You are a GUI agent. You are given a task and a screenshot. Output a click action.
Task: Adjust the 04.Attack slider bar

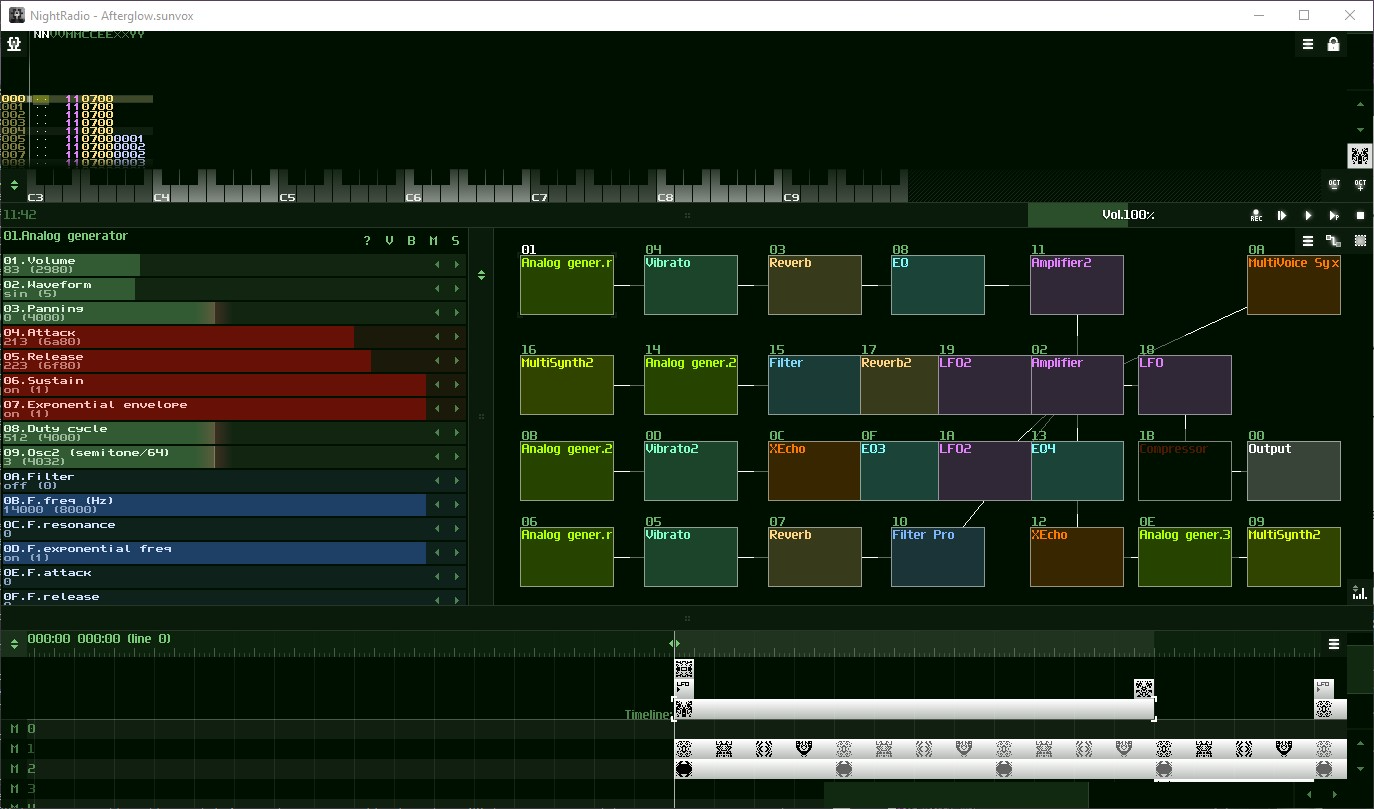click(213, 337)
